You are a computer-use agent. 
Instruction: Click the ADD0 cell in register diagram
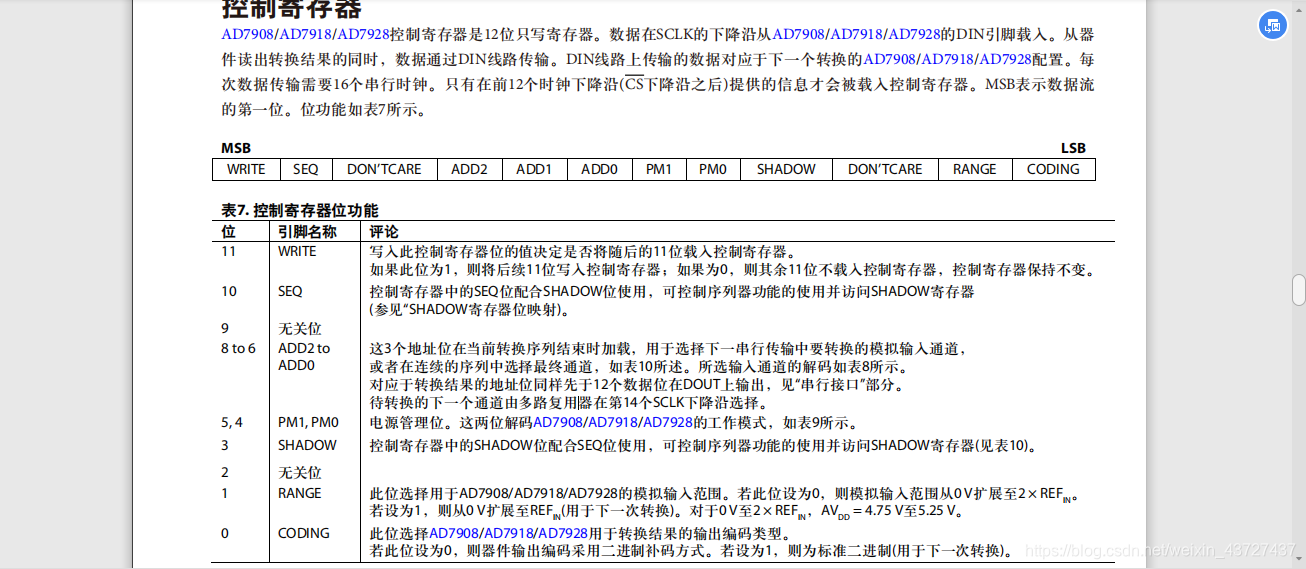(x=599, y=169)
